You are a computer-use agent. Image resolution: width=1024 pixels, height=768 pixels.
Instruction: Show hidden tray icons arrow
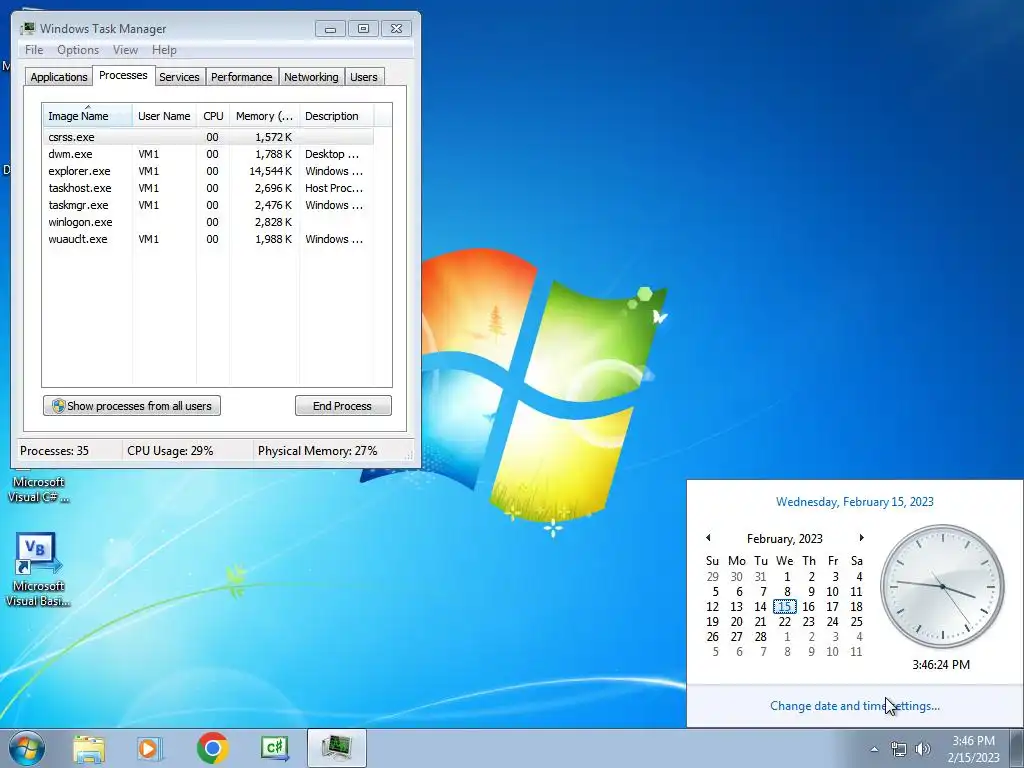pyautogui.click(x=874, y=749)
